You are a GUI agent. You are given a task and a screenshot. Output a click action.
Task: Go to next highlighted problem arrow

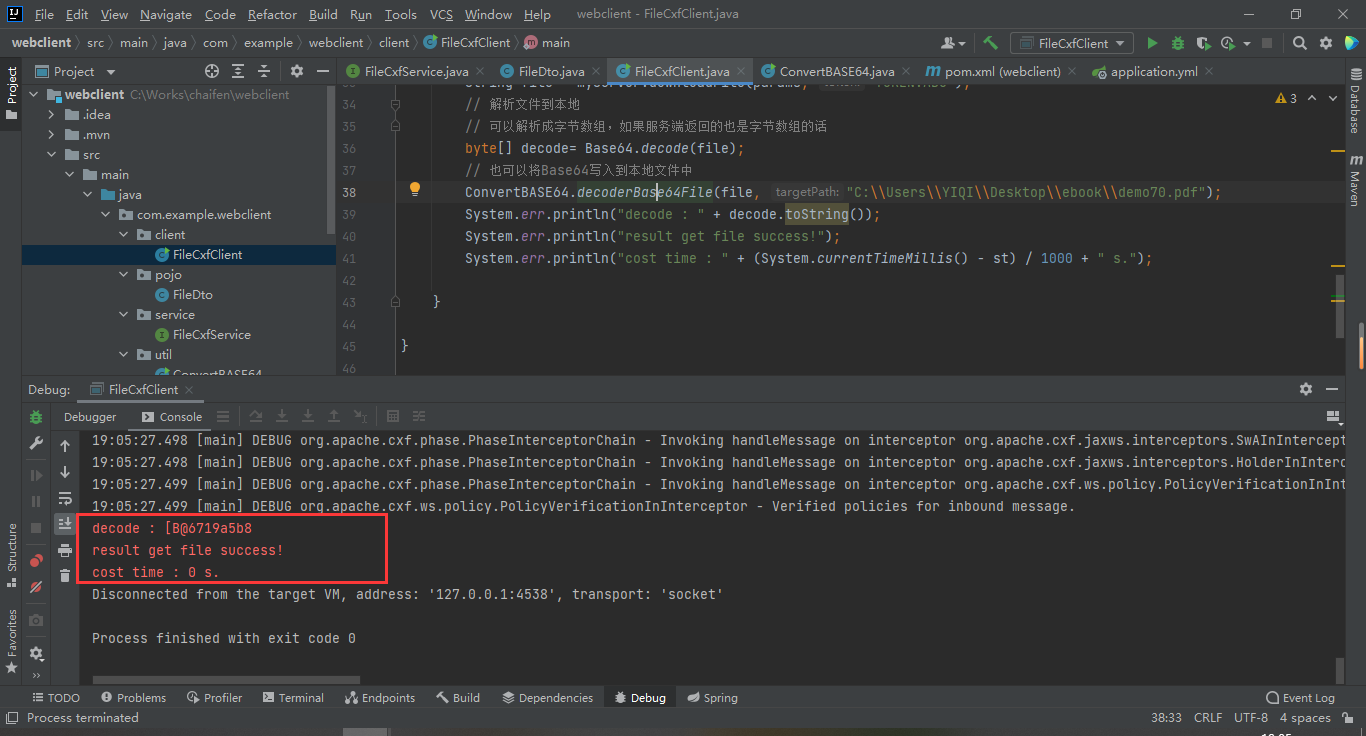tap(1334, 98)
